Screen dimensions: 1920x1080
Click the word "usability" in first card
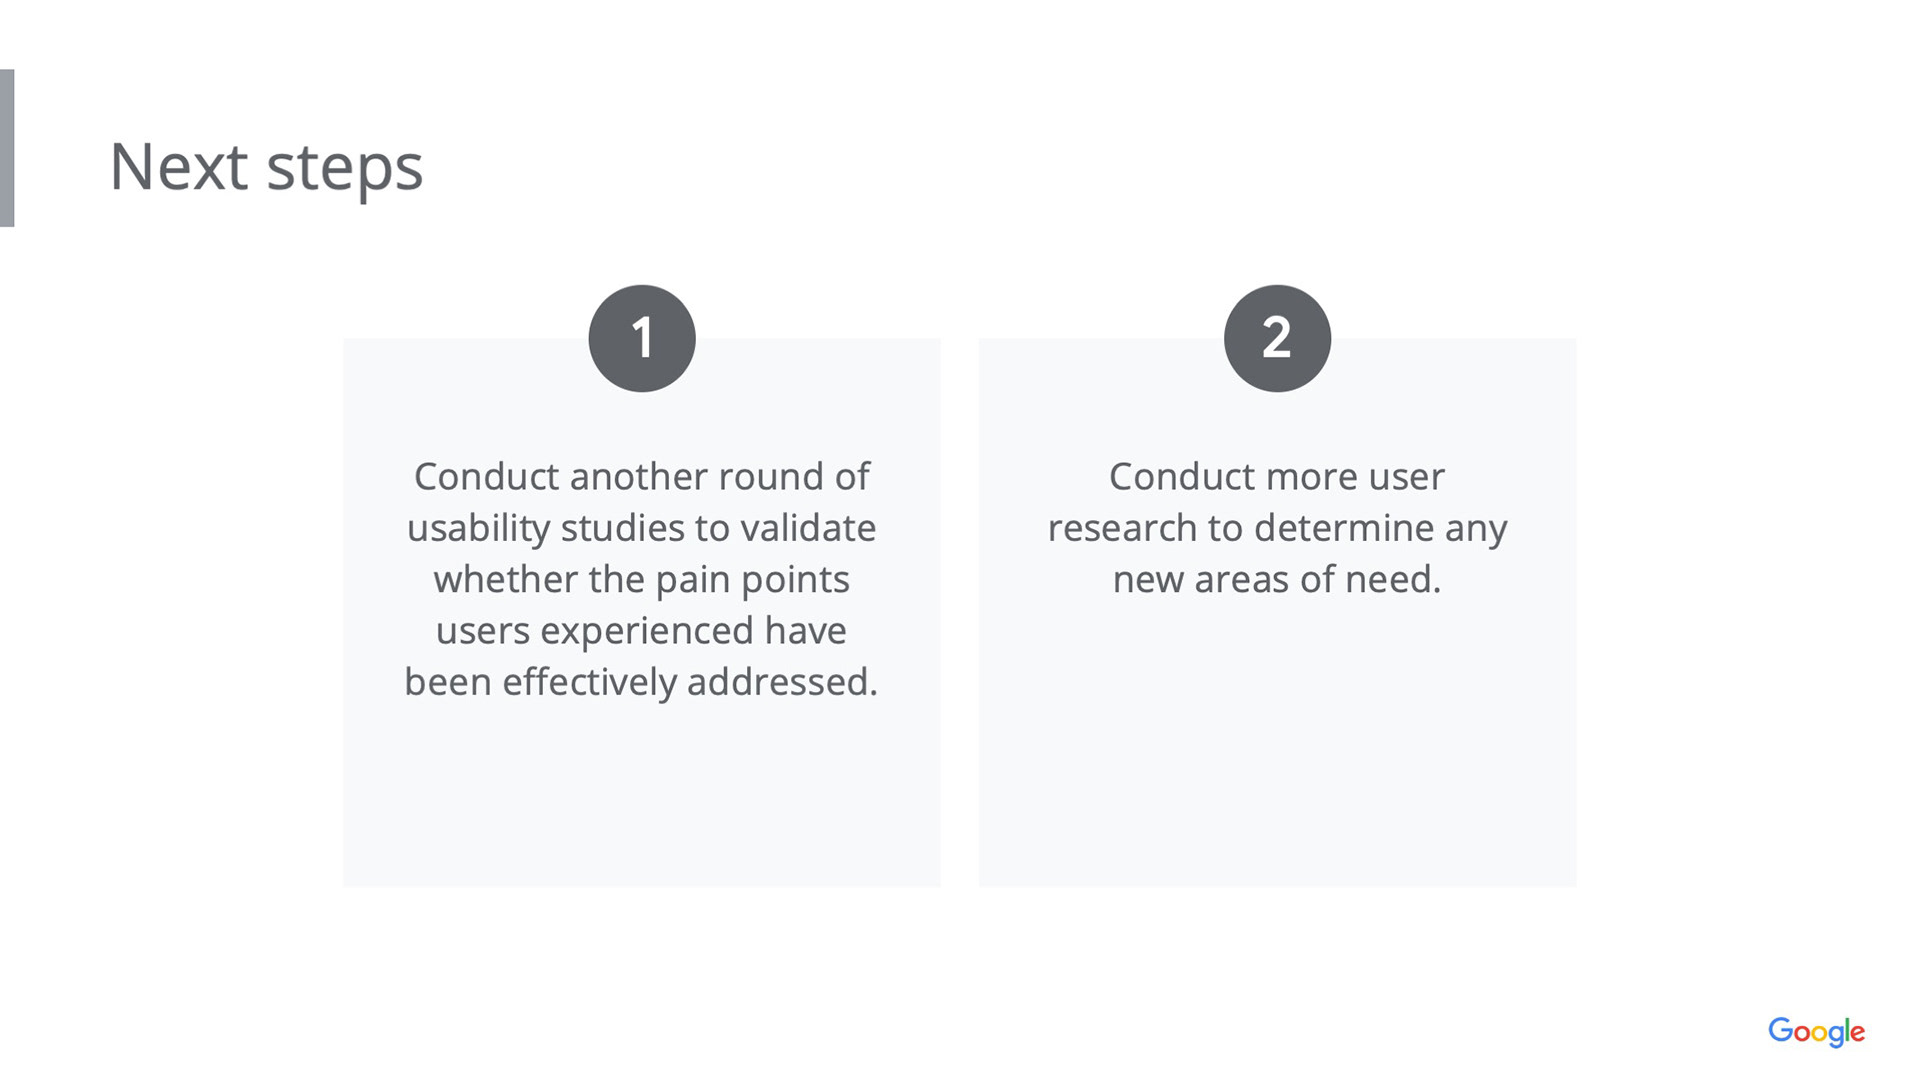(479, 528)
